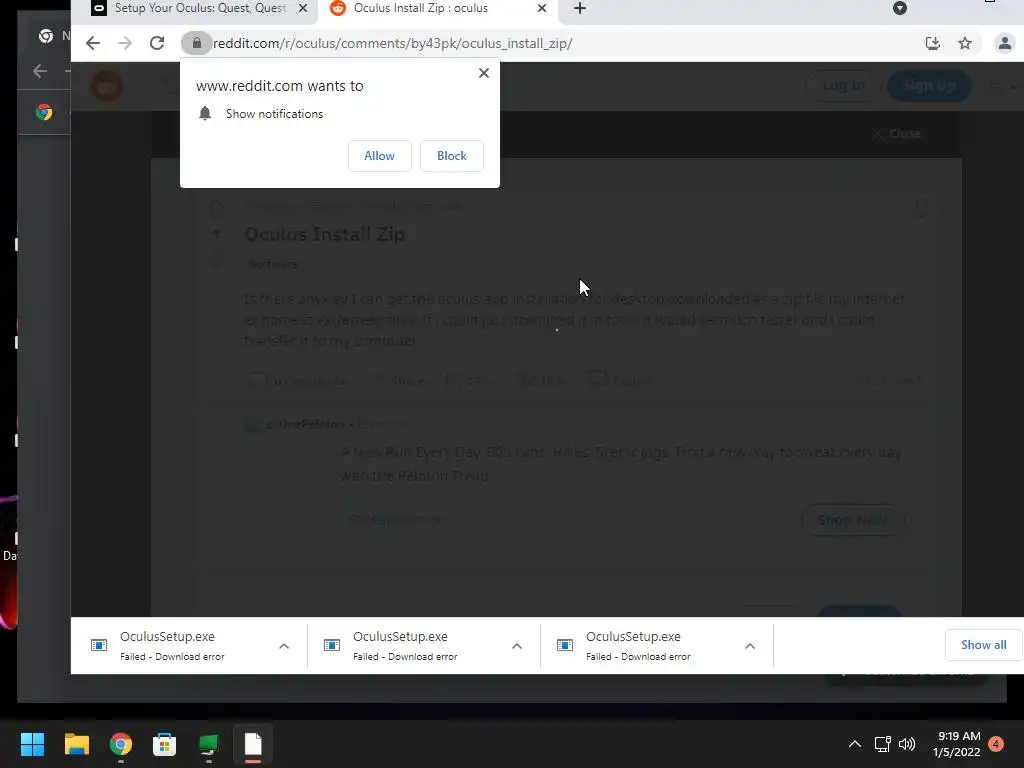Click the second OculusSetup.exe file icon
Image resolution: width=1024 pixels, height=768 pixels.
click(x=332, y=645)
